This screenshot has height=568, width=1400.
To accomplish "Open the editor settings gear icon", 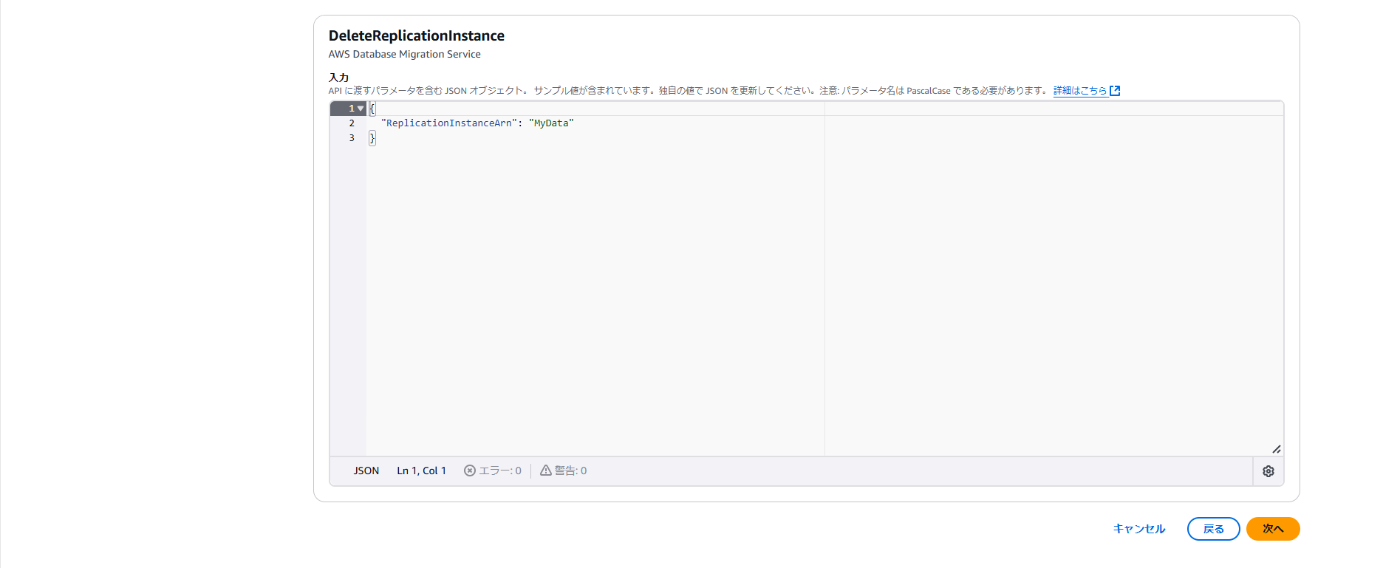I will tap(1268, 471).
